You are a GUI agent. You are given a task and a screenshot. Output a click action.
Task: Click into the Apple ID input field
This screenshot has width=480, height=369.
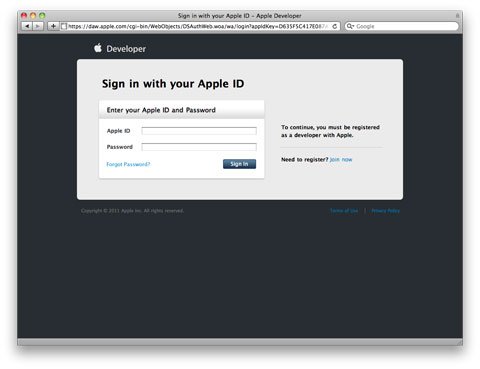(x=199, y=131)
